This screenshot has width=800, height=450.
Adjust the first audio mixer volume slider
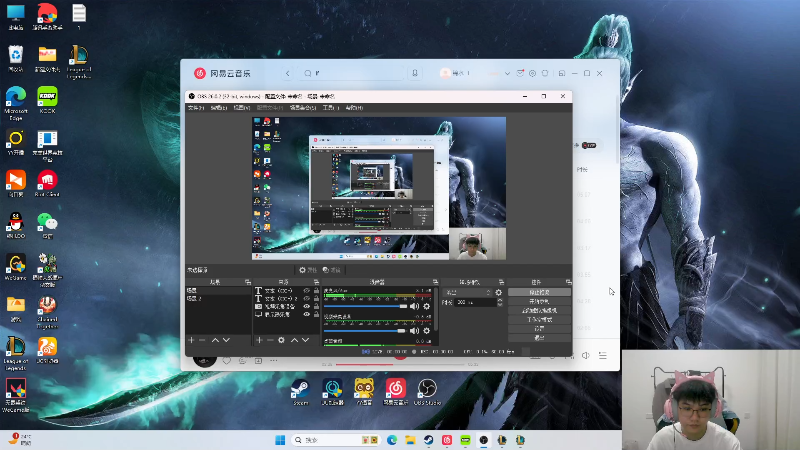[365, 306]
